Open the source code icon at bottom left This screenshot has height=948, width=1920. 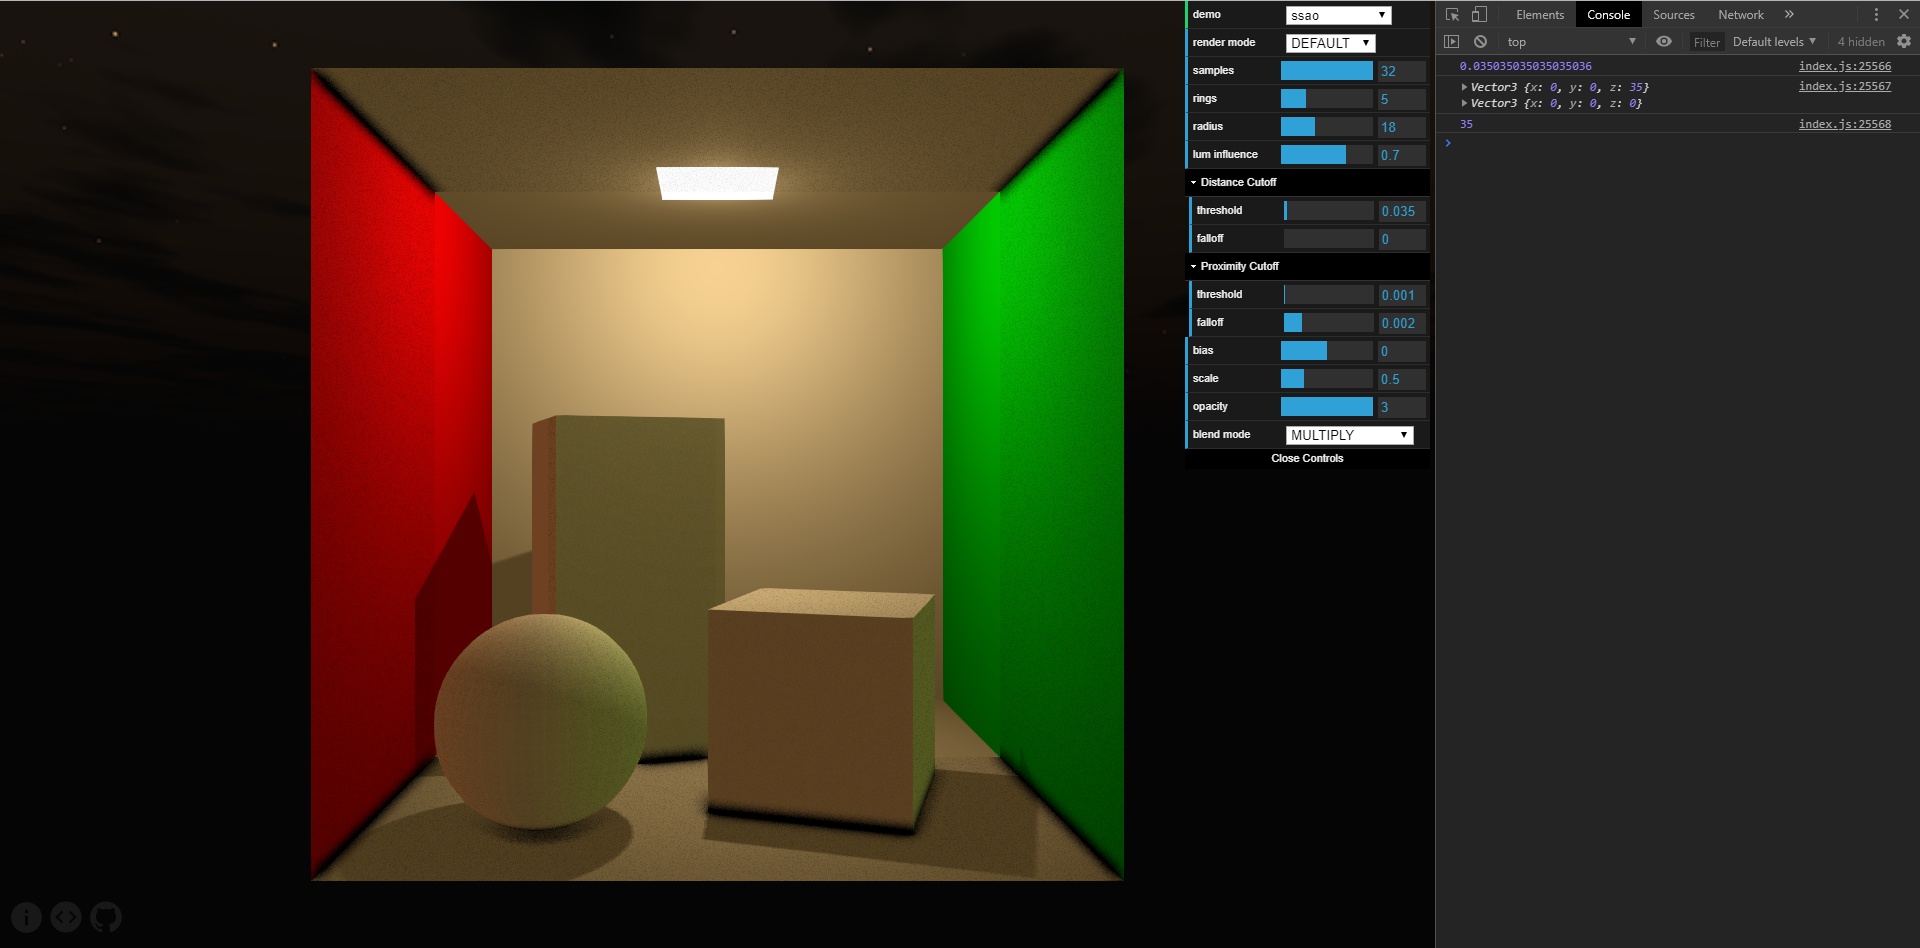[x=66, y=917]
